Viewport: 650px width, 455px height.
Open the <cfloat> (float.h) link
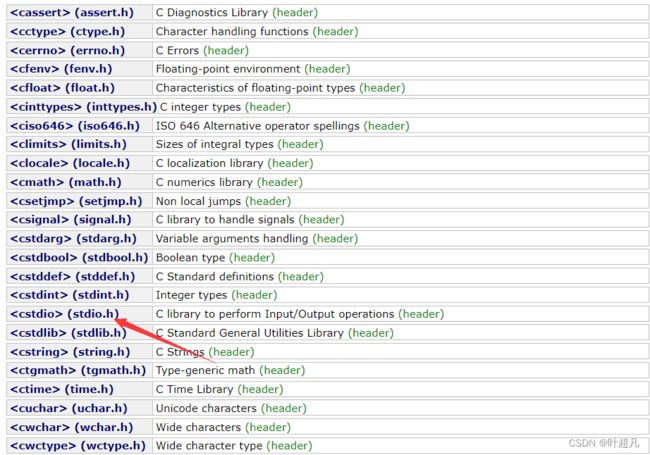(62, 88)
